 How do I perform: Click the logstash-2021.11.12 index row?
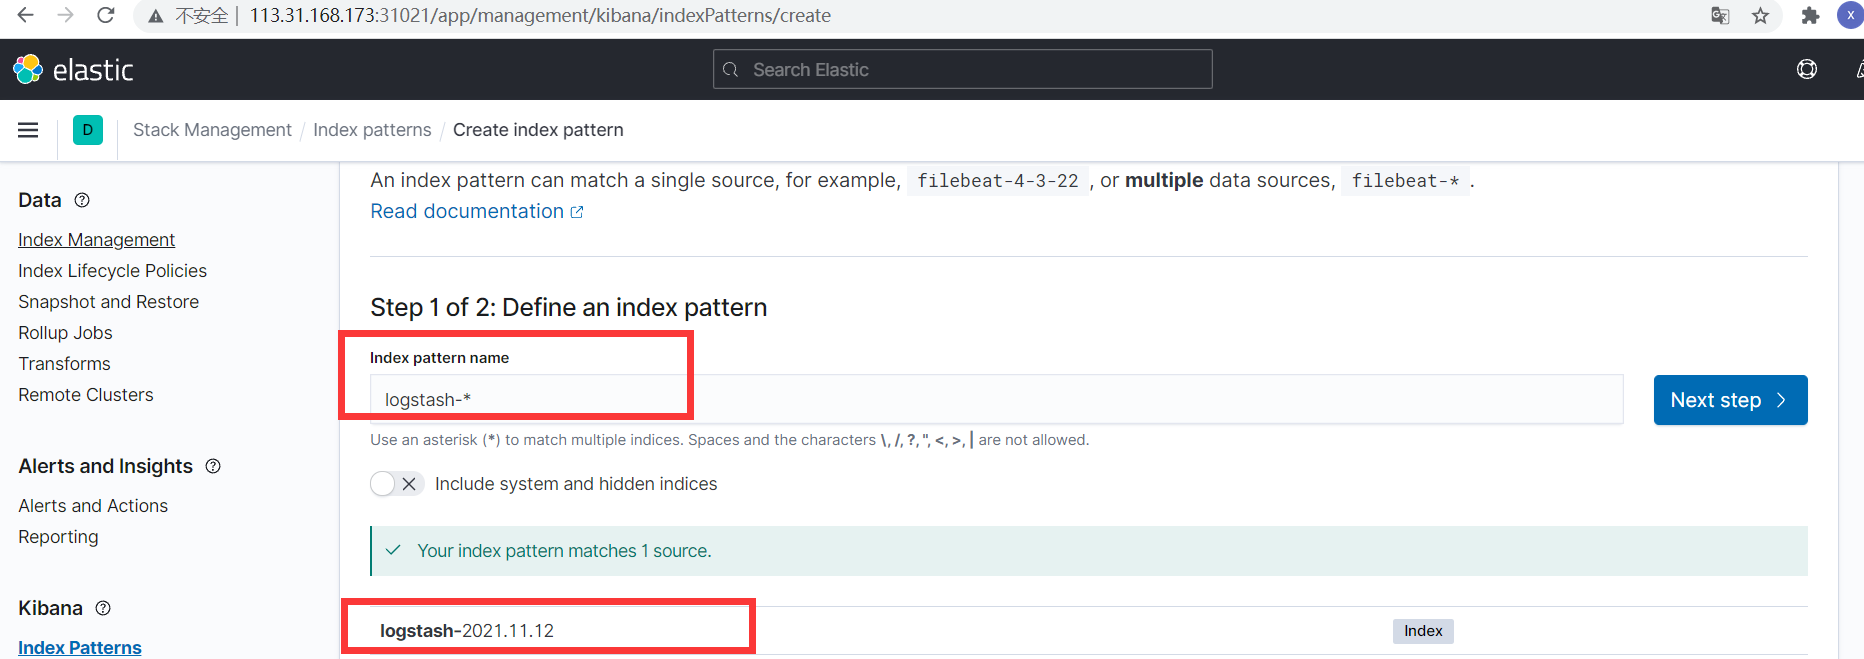coord(1089,631)
